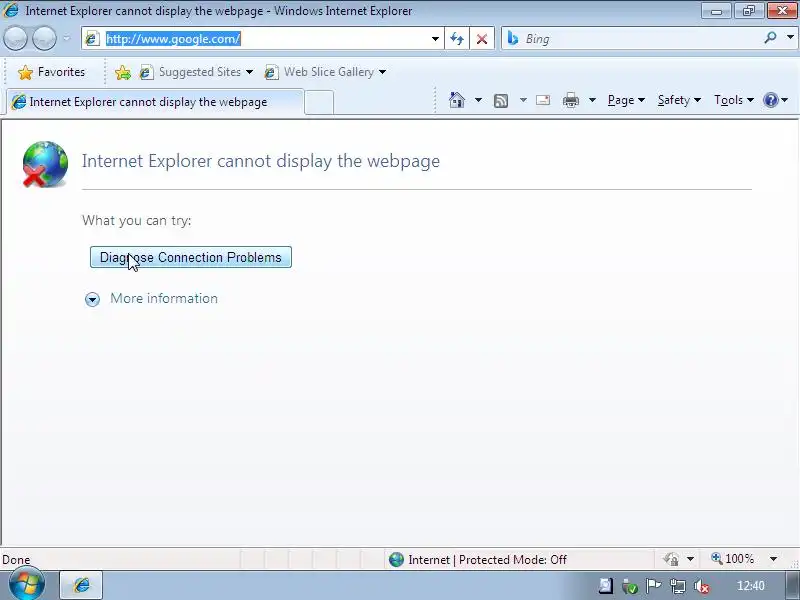Image resolution: width=800 pixels, height=600 pixels.
Task: Click the muted volume tray icon
Action: pyautogui.click(x=702, y=586)
